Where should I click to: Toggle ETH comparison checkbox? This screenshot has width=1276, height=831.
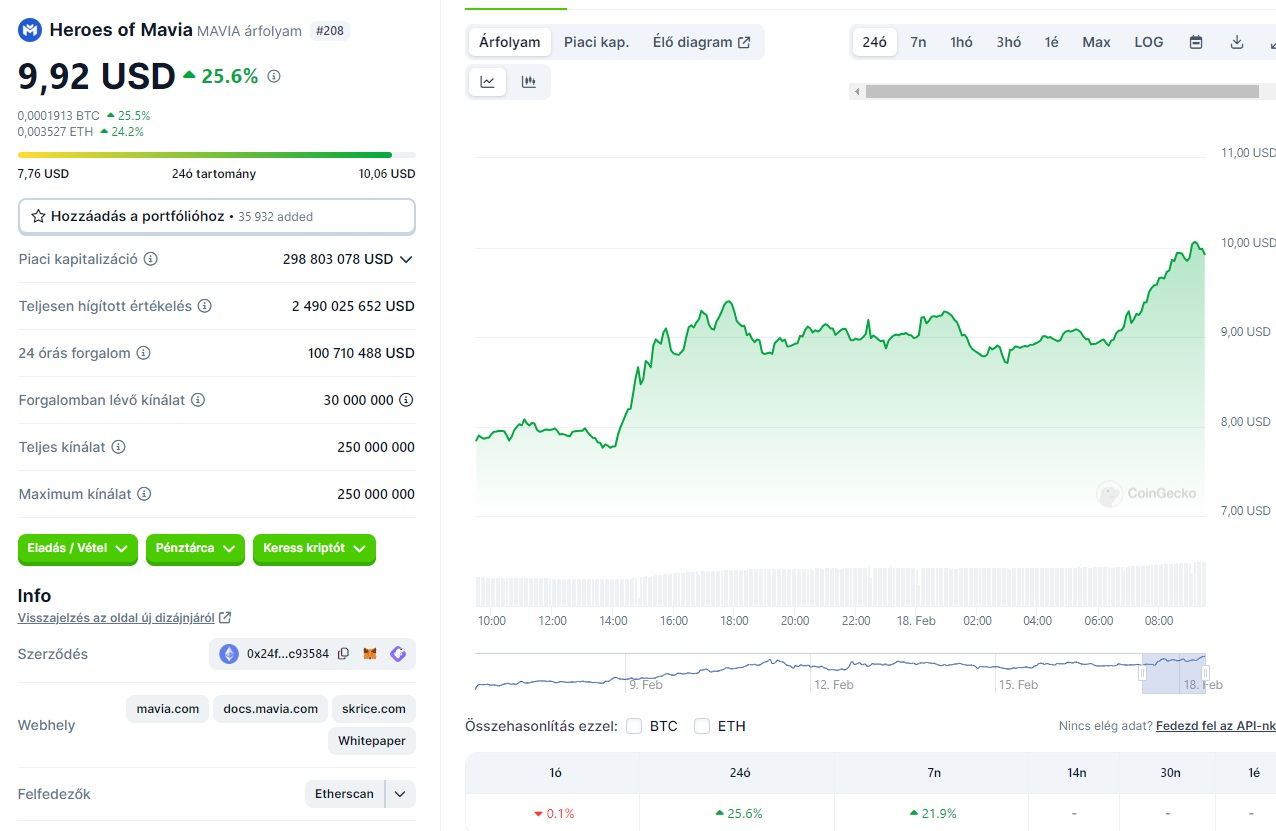click(x=702, y=726)
